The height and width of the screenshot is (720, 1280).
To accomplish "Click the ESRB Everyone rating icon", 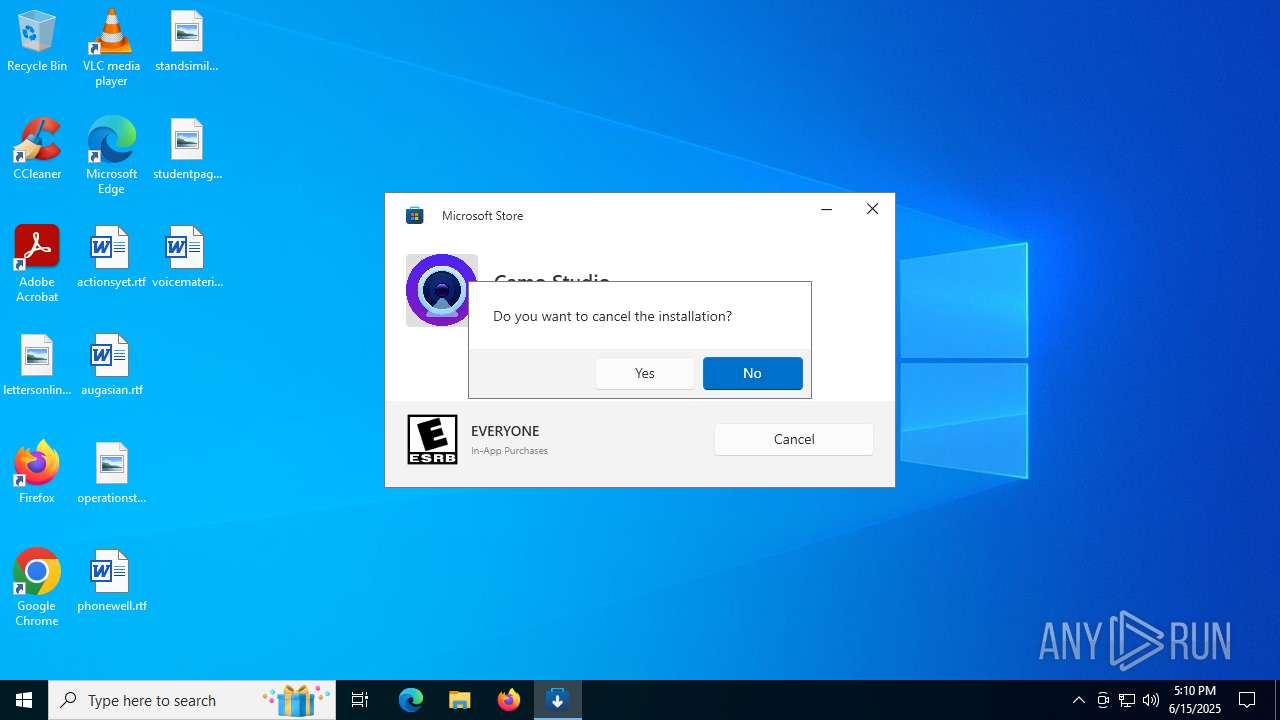I will pos(432,439).
